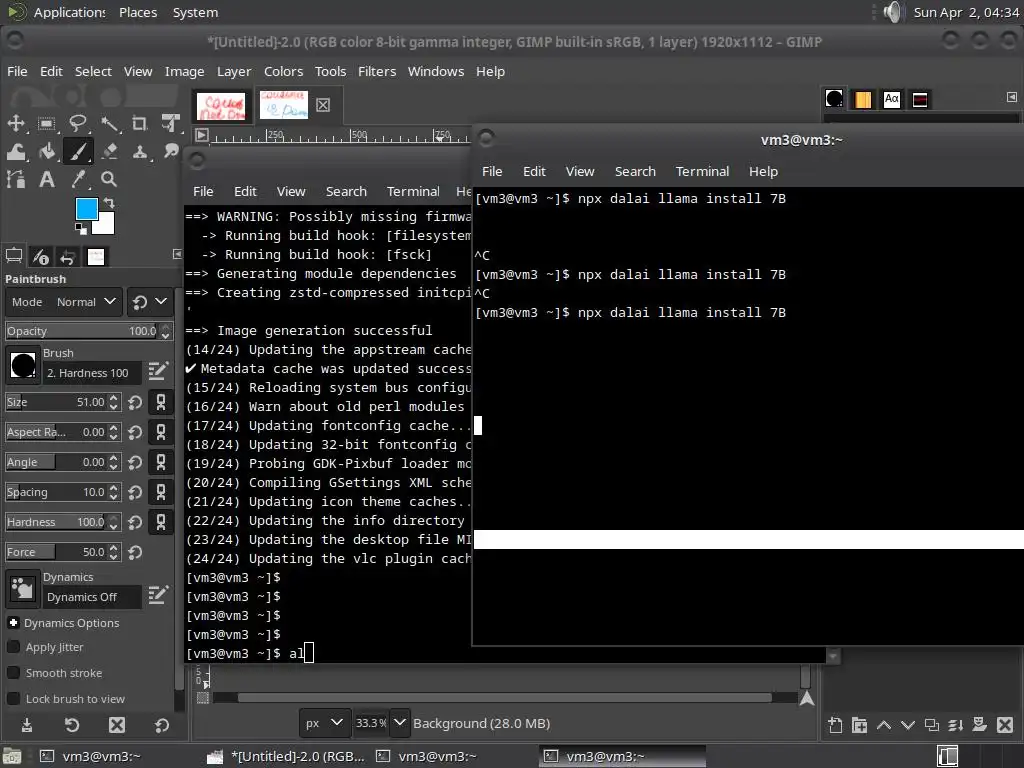Open tool options panel tab menu arrow

click(x=177, y=254)
